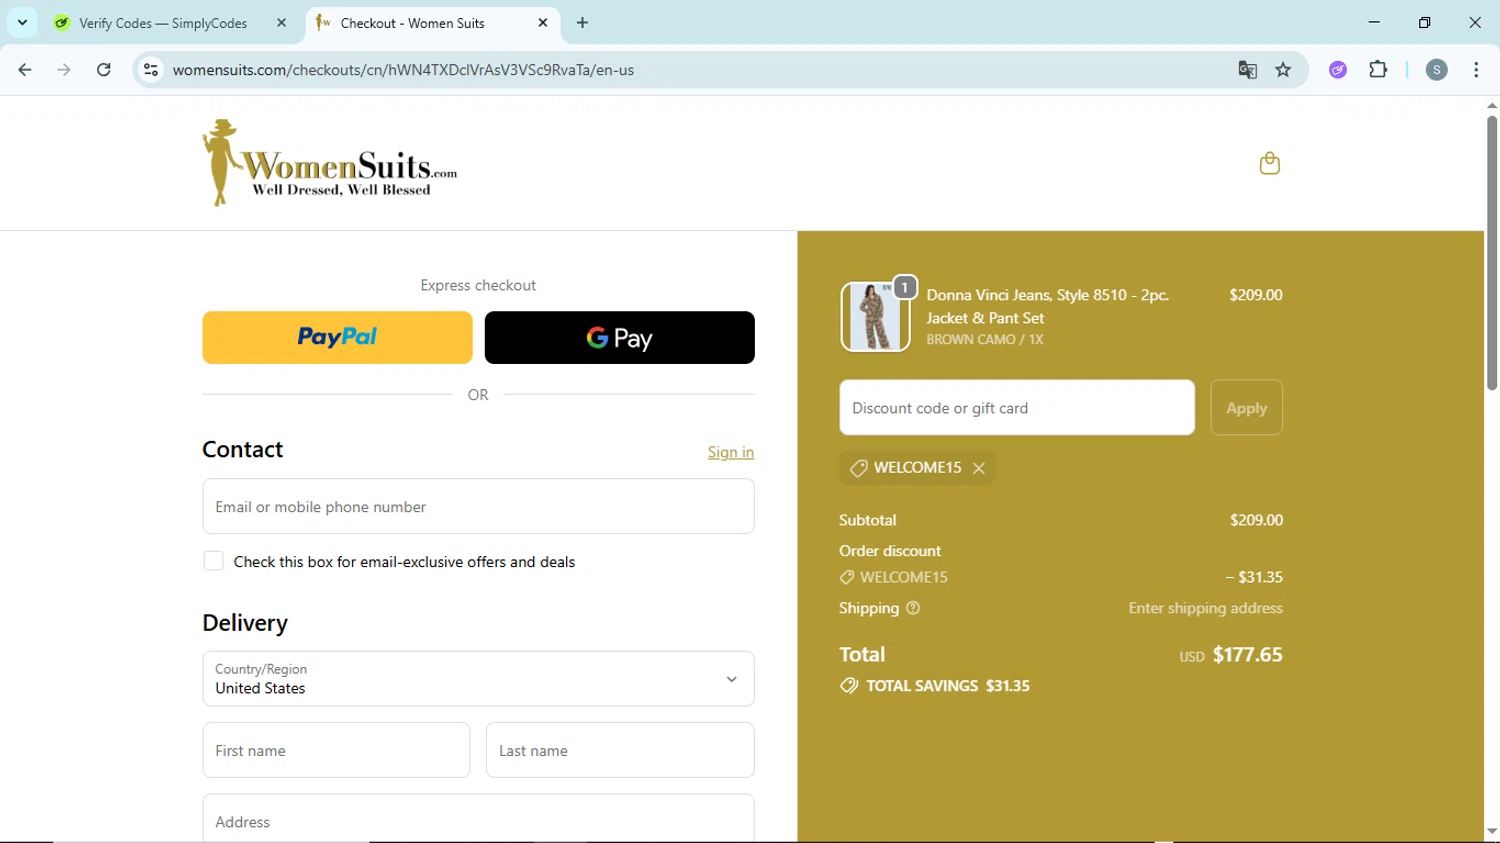Close the Checkout - Women Suits tab

[x=543, y=23]
